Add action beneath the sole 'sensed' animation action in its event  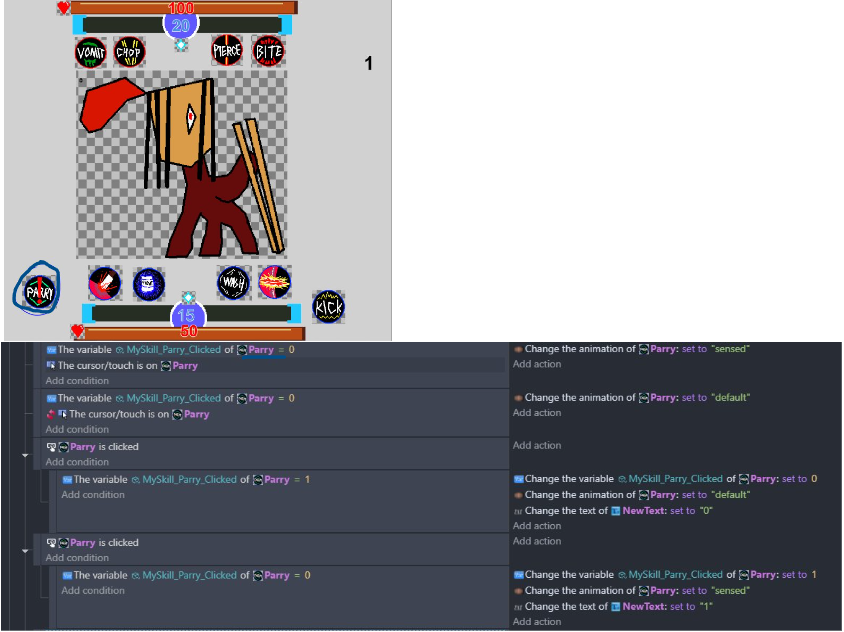tap(537, 364)
